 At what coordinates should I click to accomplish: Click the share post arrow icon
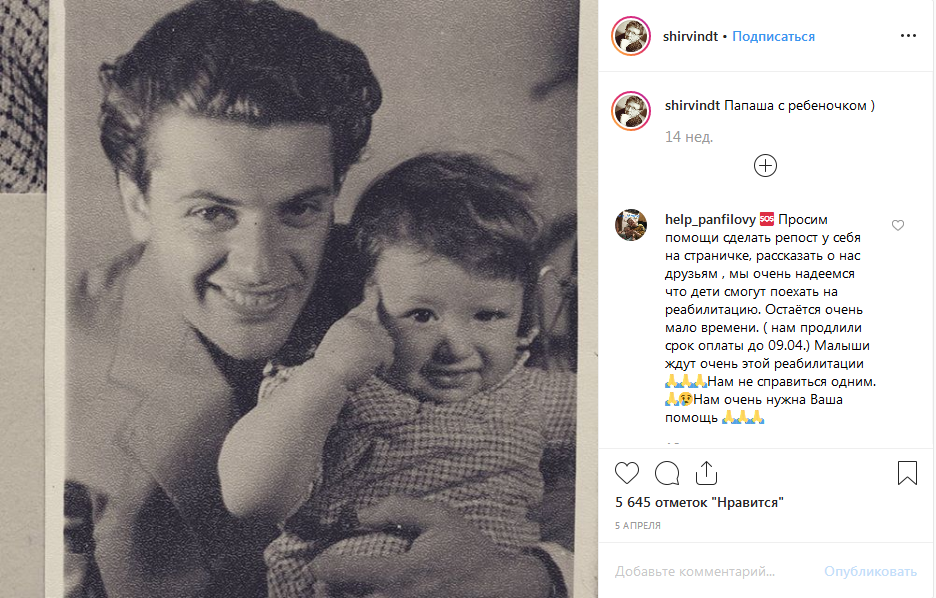[x=706, y=472]
